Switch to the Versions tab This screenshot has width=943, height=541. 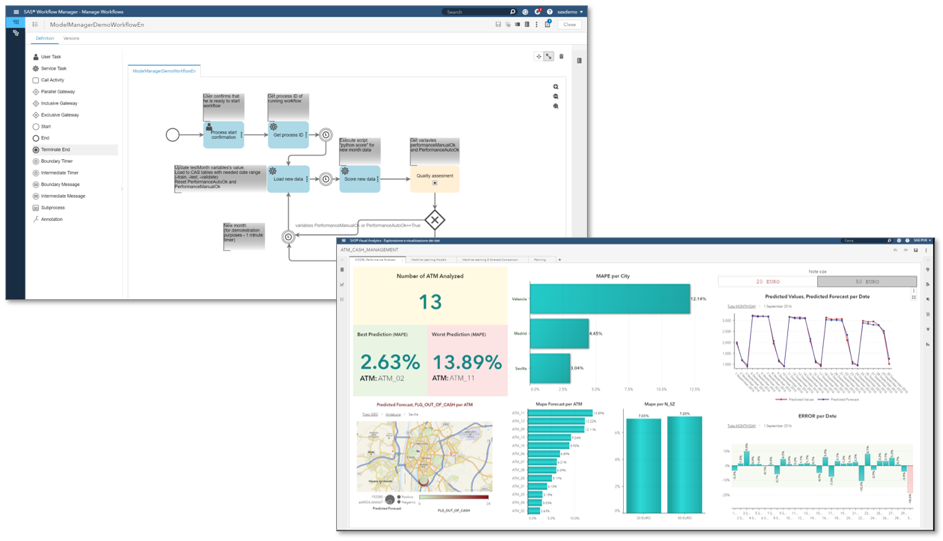coord(71,39)
